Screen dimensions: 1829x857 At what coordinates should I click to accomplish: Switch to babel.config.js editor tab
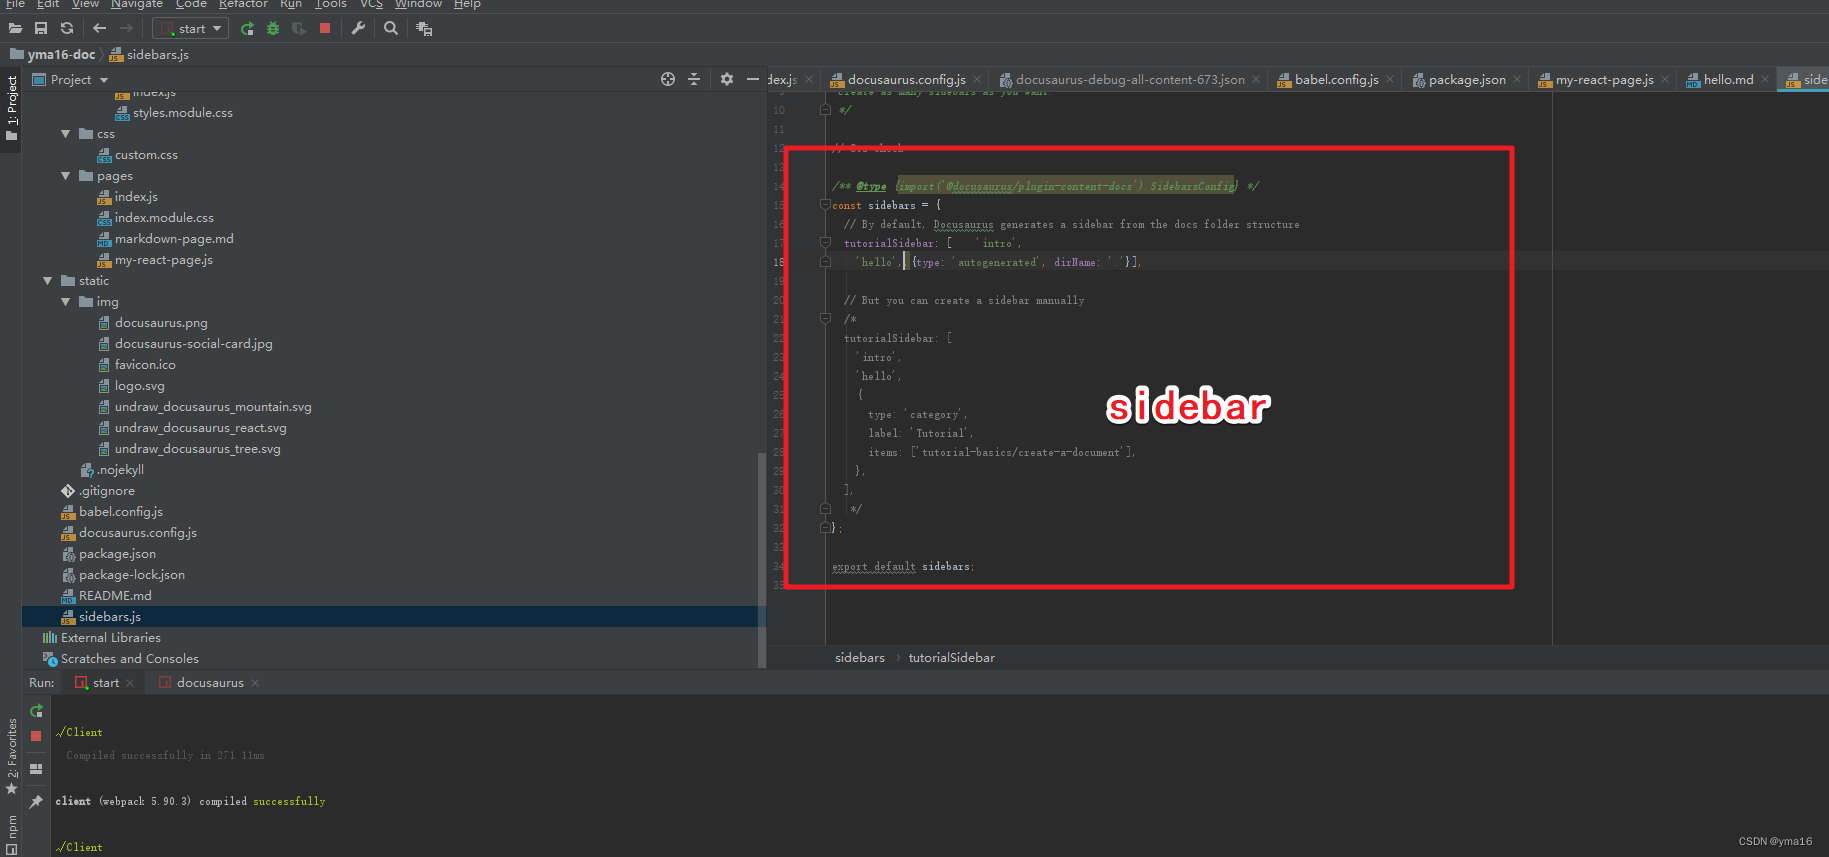(x=1336, y=80)
